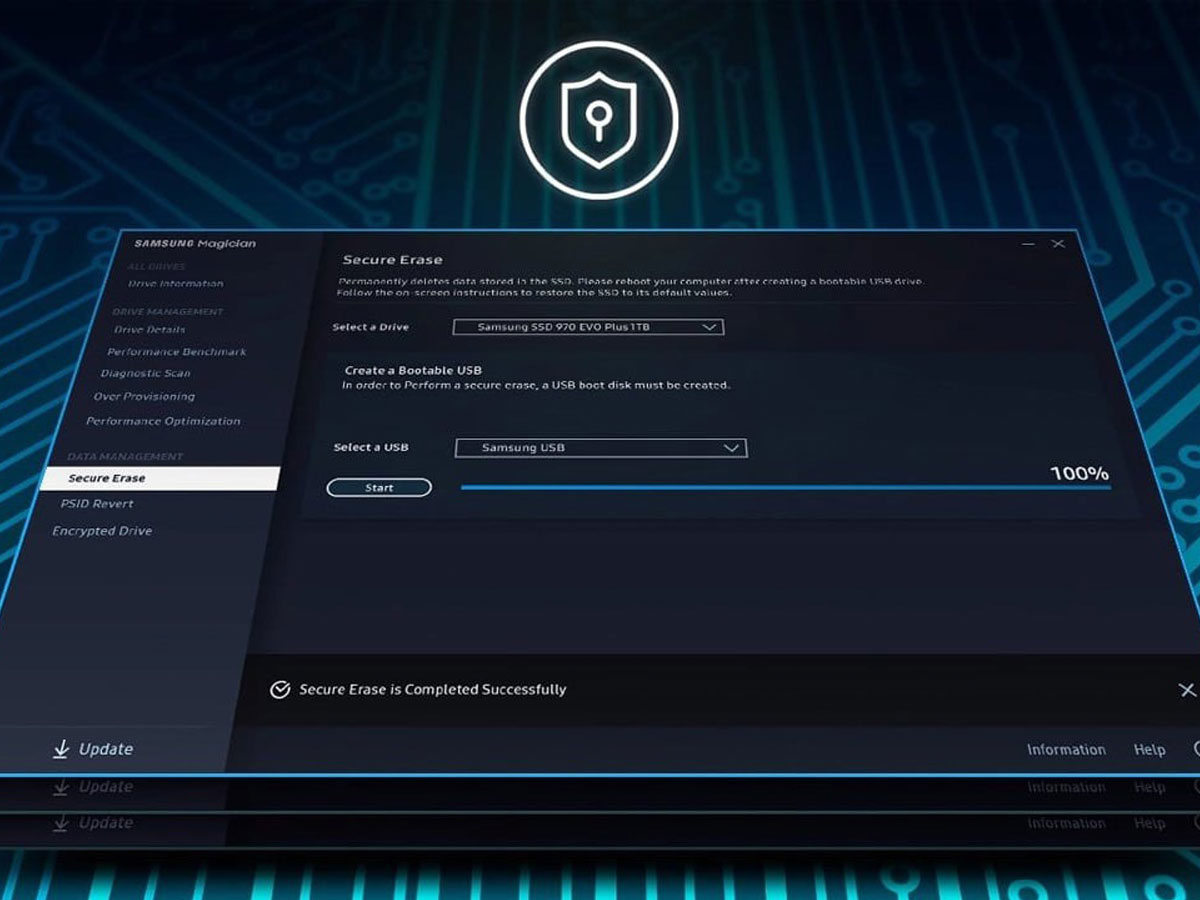Click the Samsung Magician logo
The height and width of the screenshot is (900, 1200).
coord(195,243)
